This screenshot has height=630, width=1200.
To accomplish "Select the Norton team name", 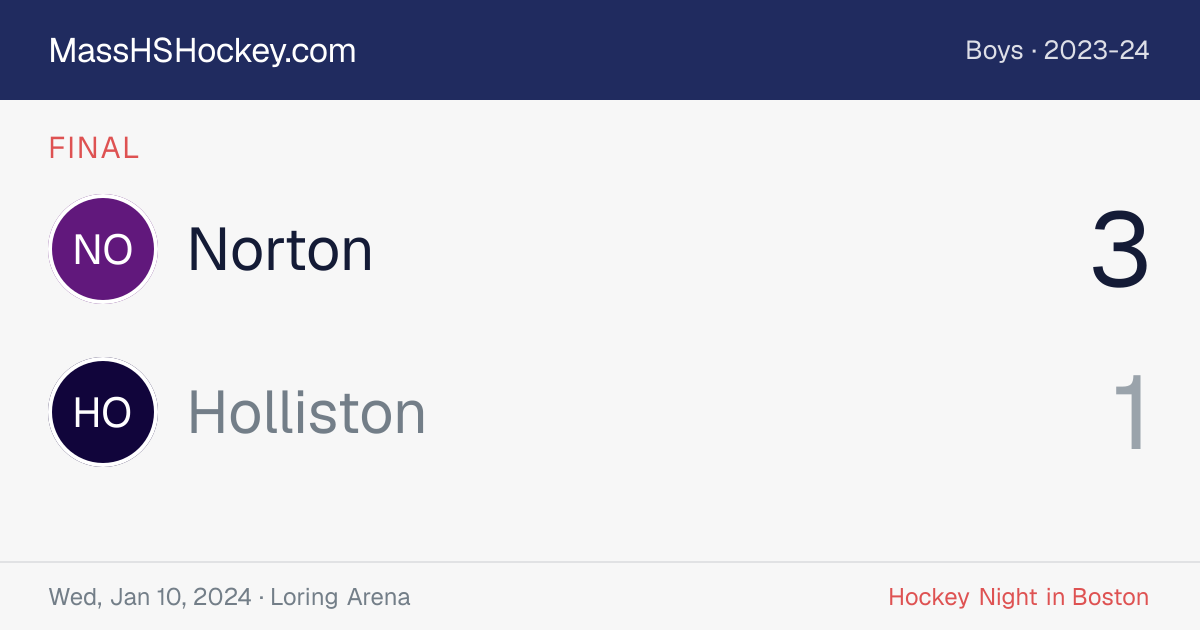I will (280, 249).
